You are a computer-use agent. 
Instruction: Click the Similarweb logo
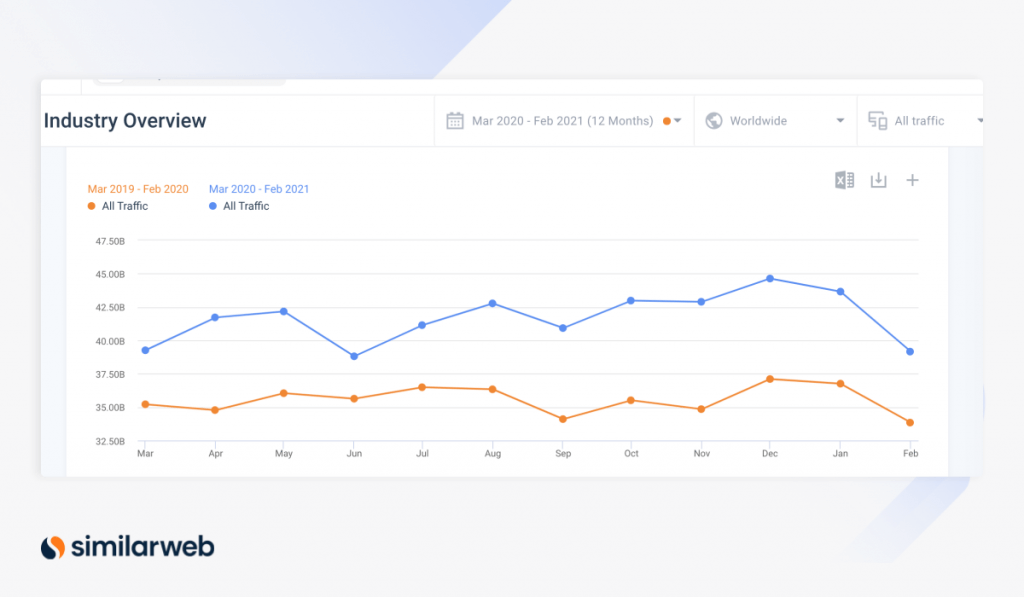[129, 547]
